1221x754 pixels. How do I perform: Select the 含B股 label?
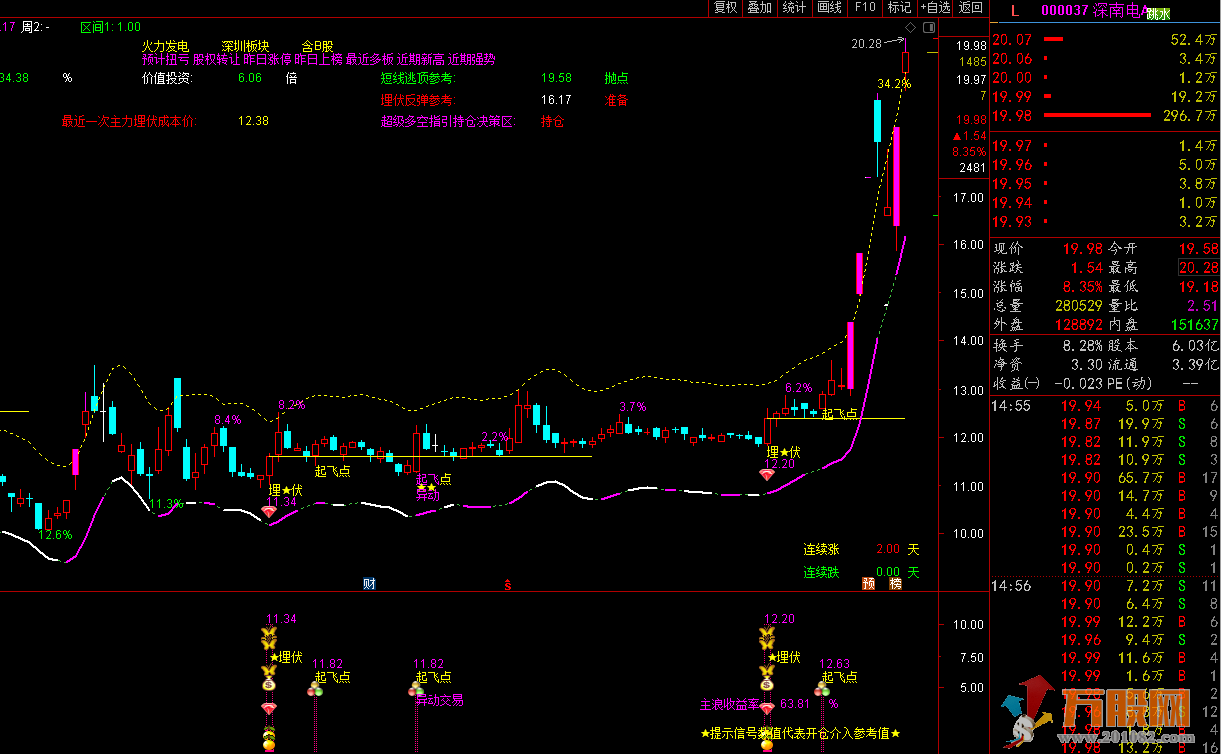318,46
